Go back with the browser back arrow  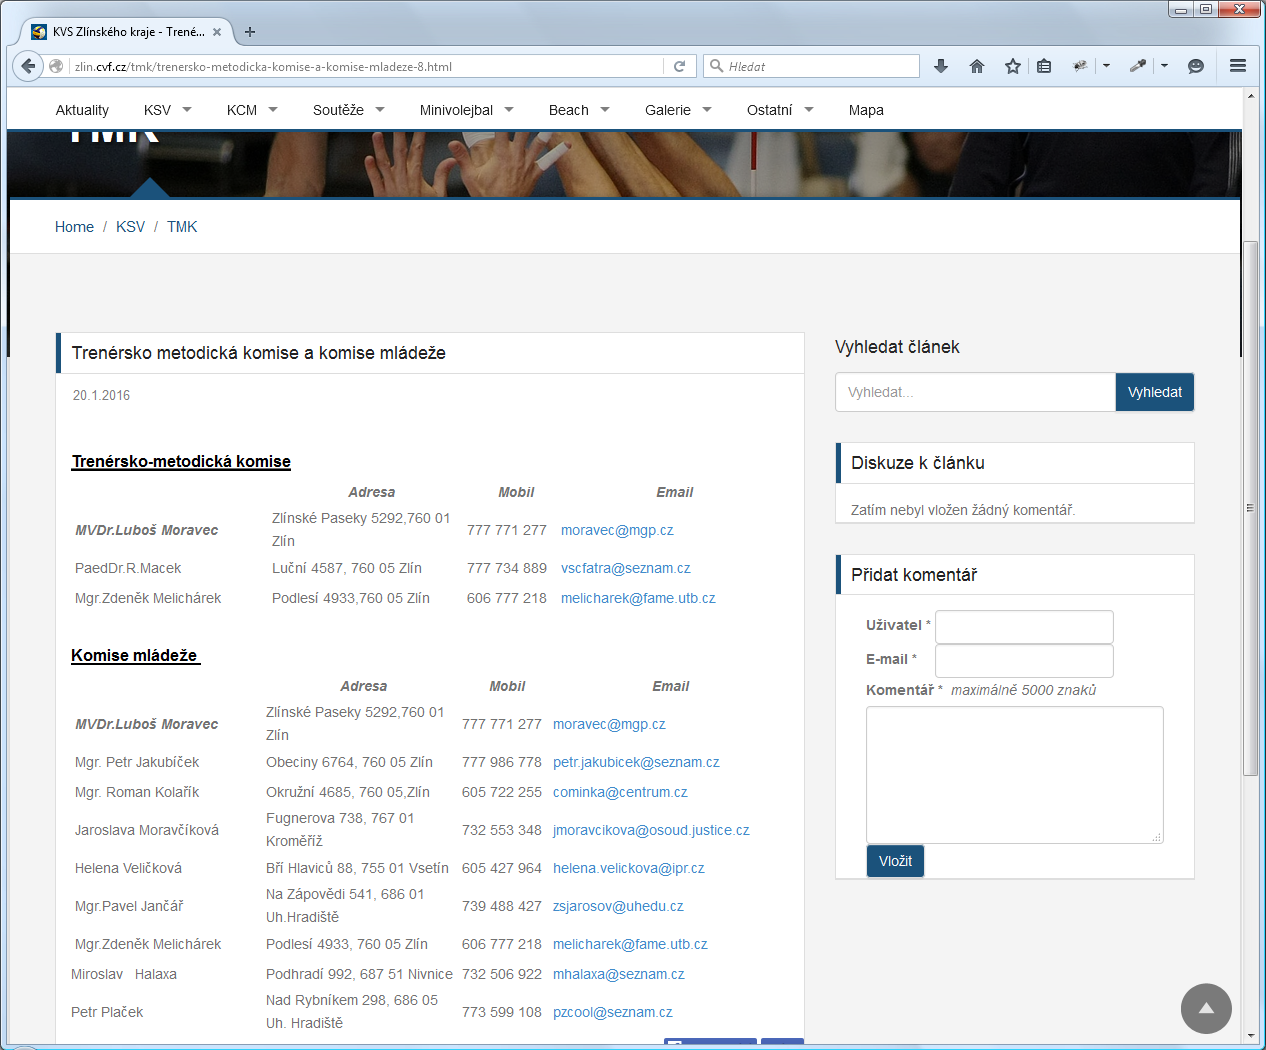[x=28, y=66]
